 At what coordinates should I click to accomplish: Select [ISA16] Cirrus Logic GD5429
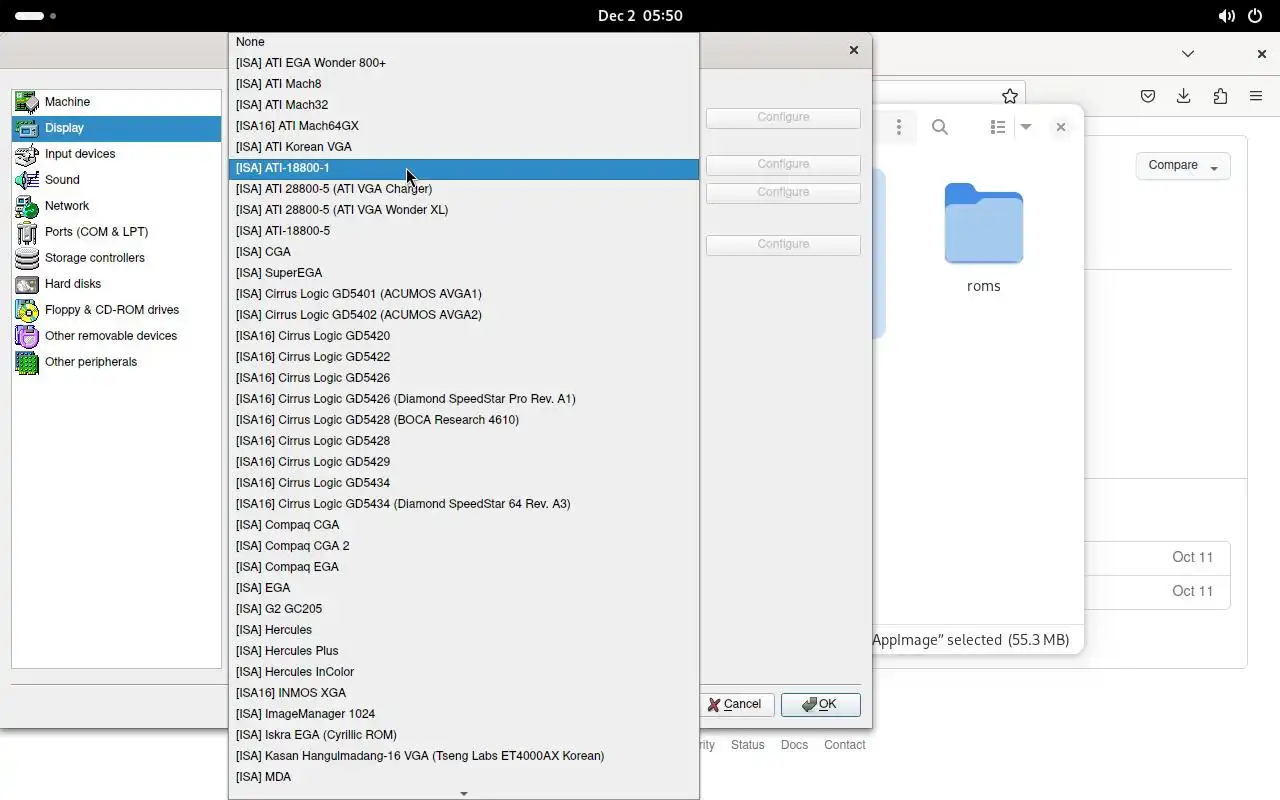click(464, 462)
